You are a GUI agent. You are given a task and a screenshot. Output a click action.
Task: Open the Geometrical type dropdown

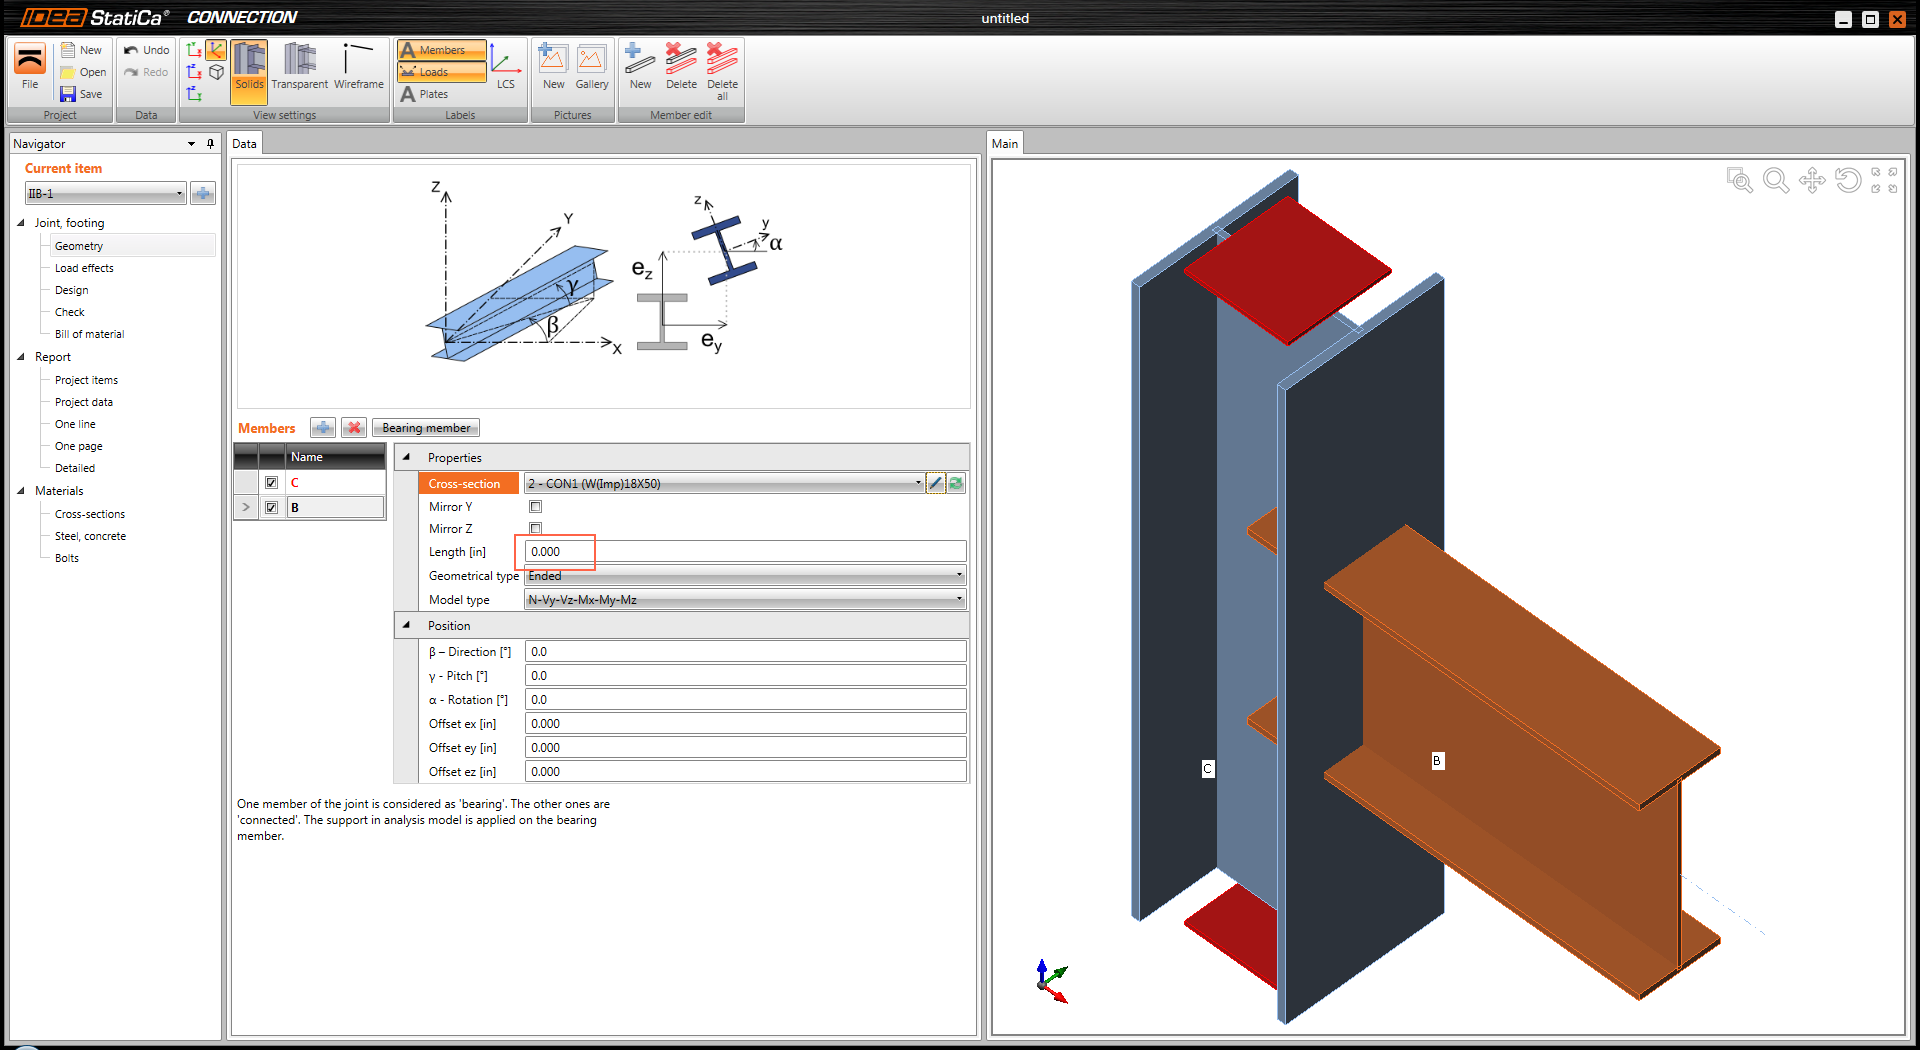745,576
